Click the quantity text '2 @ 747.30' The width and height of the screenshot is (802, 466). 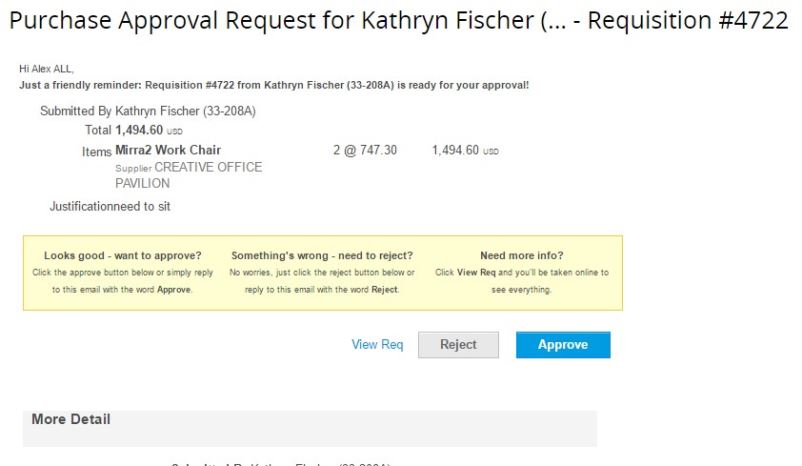click(x=365, y=150)
